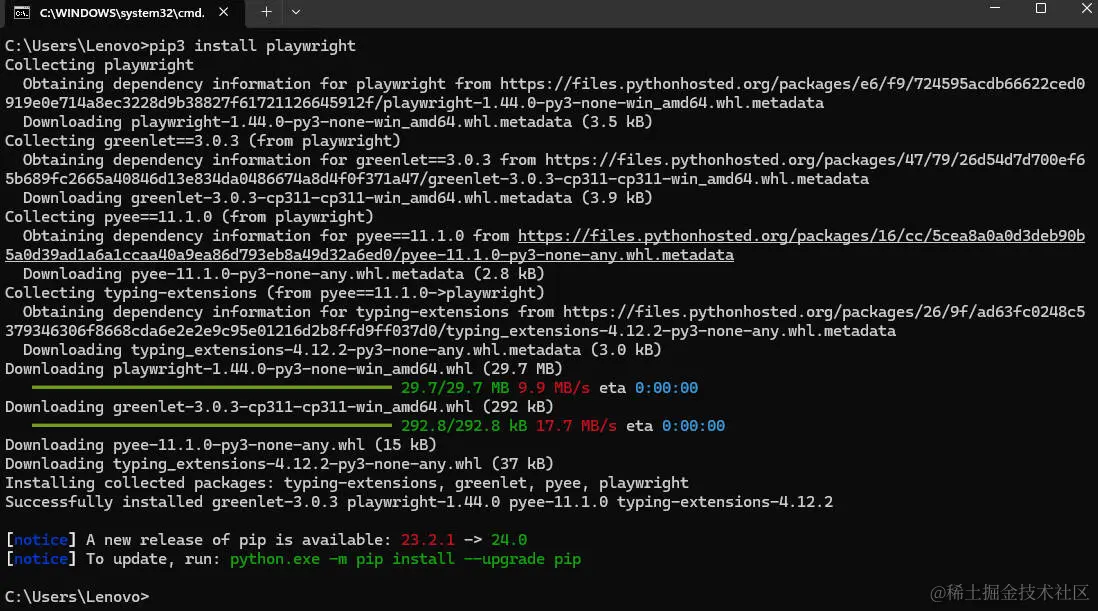The image size is (1098, 611).
Task: Open the underlined pyee-11.1.0 metadata URL
Action: 545,245
